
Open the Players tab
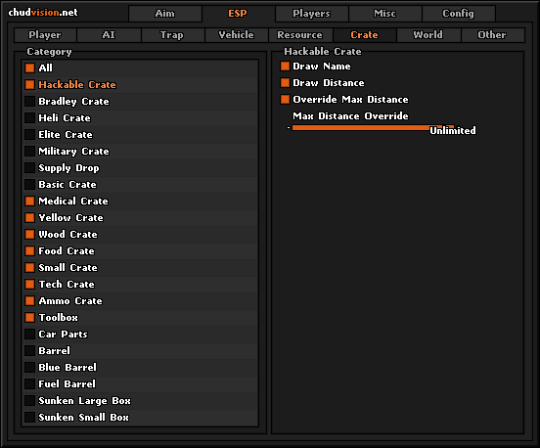point(311,14)
